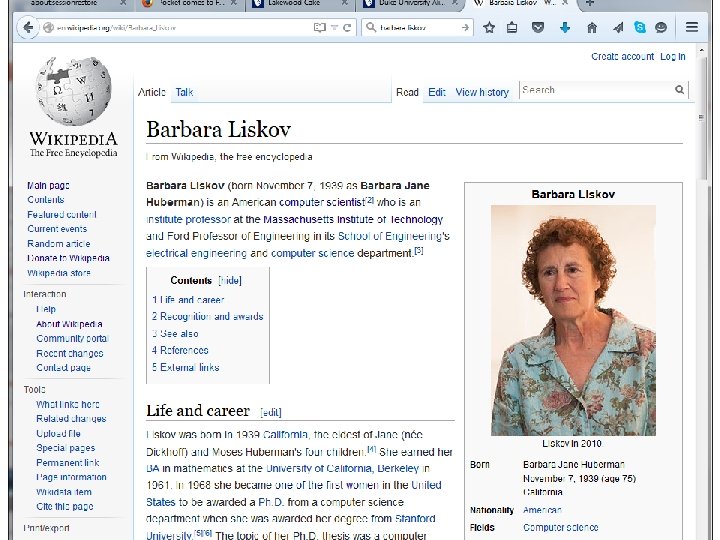This screenshot has height=540, width=720.
Task: Go back with the browser back arrow
Action: [28, 28]
